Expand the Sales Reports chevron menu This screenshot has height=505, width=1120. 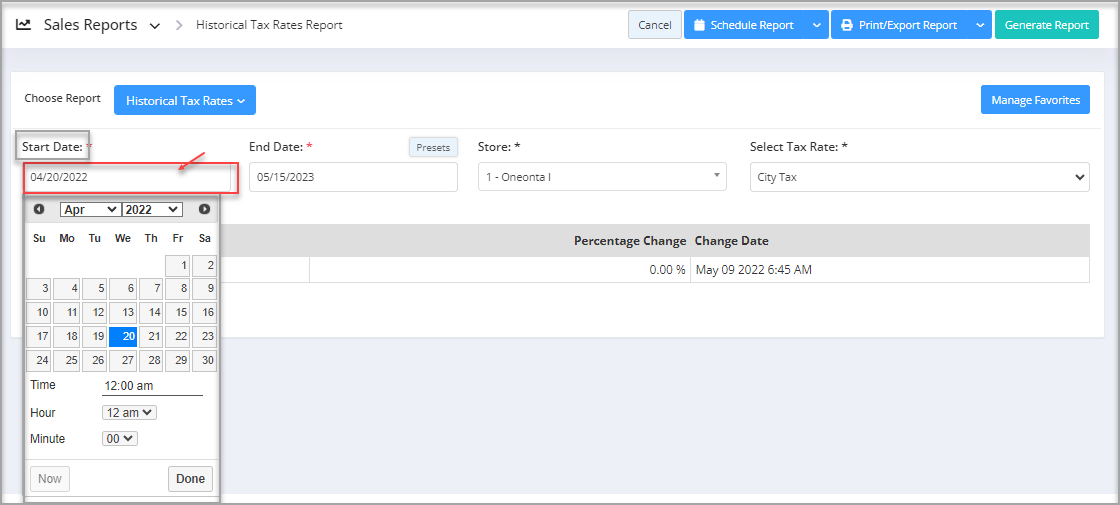[154, 26]
